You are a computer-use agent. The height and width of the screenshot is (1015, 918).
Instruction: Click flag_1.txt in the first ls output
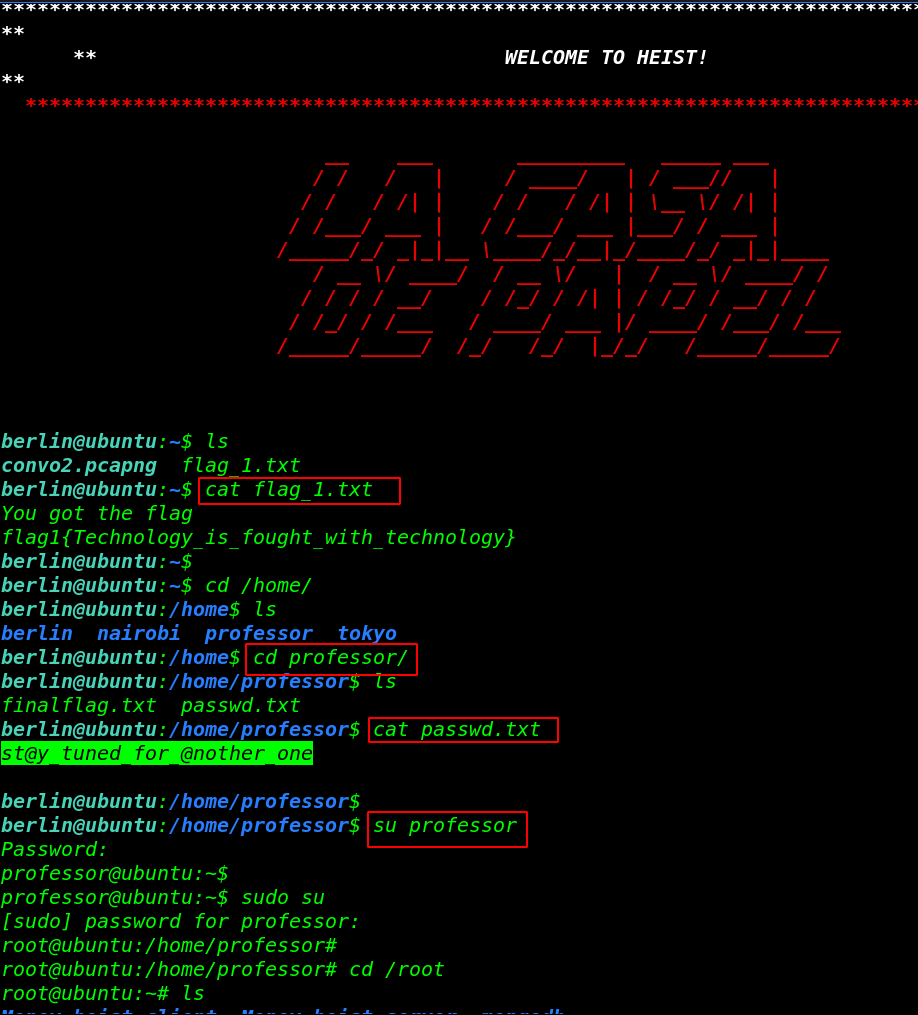pos(241,465)
